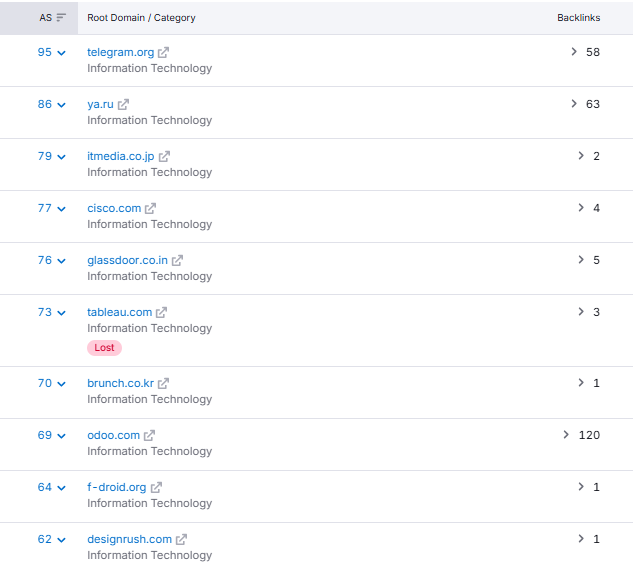Open designrush.com external link icon
633x563 pixels.
click(x=181, y=540)
